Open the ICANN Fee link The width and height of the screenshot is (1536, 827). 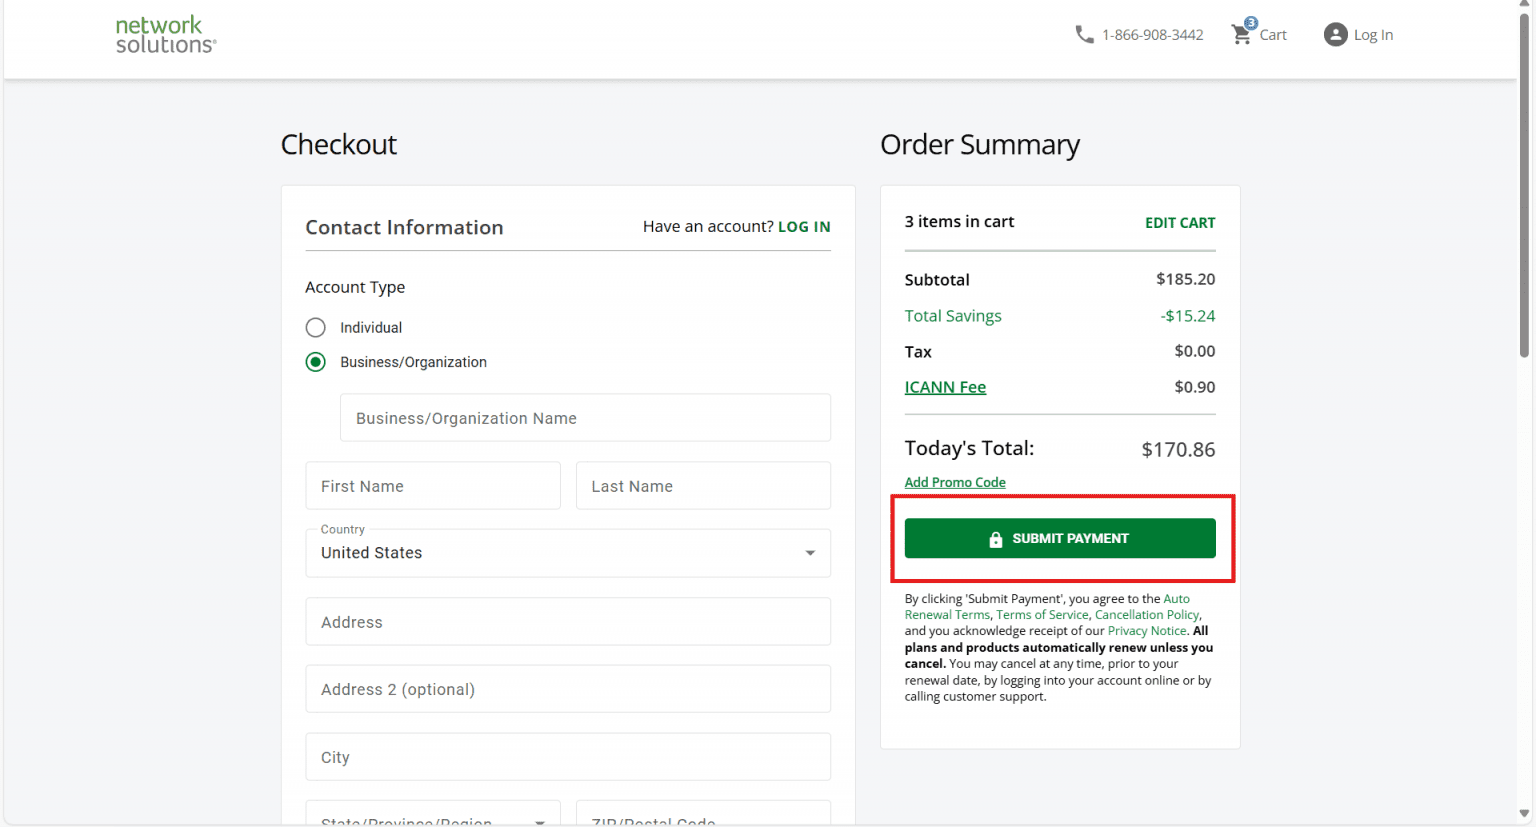[945, 387]
